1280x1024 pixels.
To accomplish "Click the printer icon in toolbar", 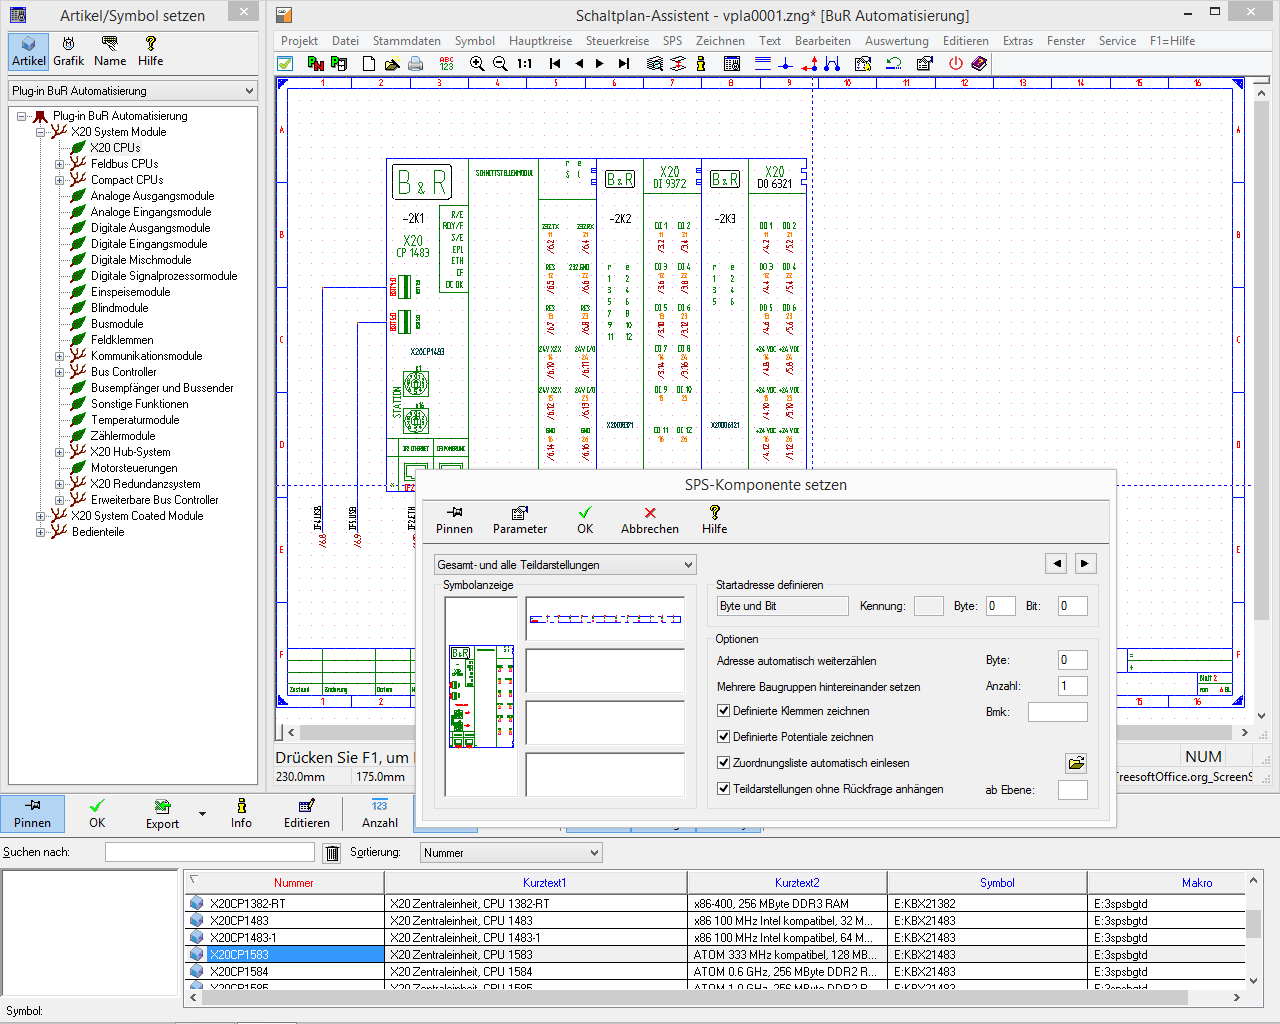I will coord(415,63).
